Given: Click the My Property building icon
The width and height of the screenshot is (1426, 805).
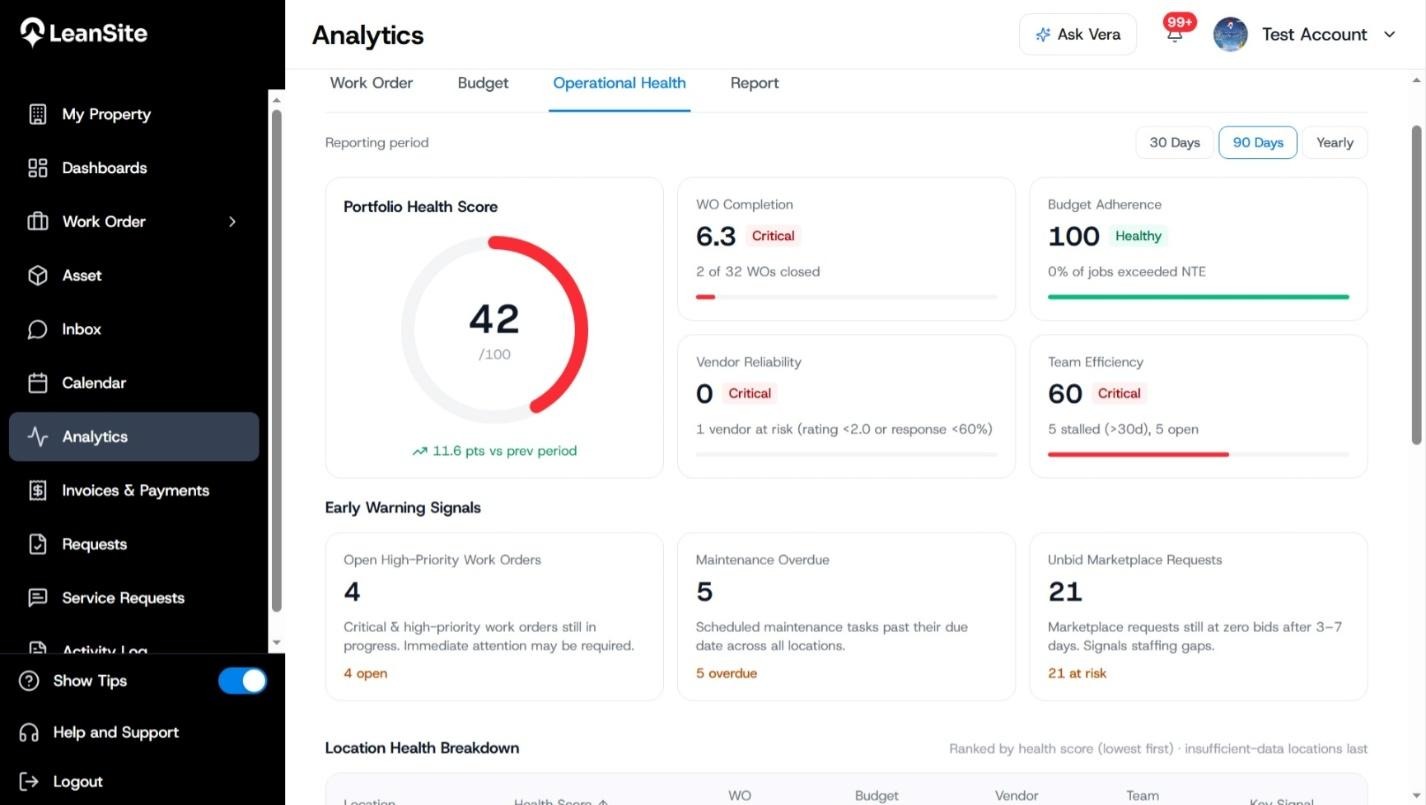Looking at the screenshot, I should pos(38,114).
